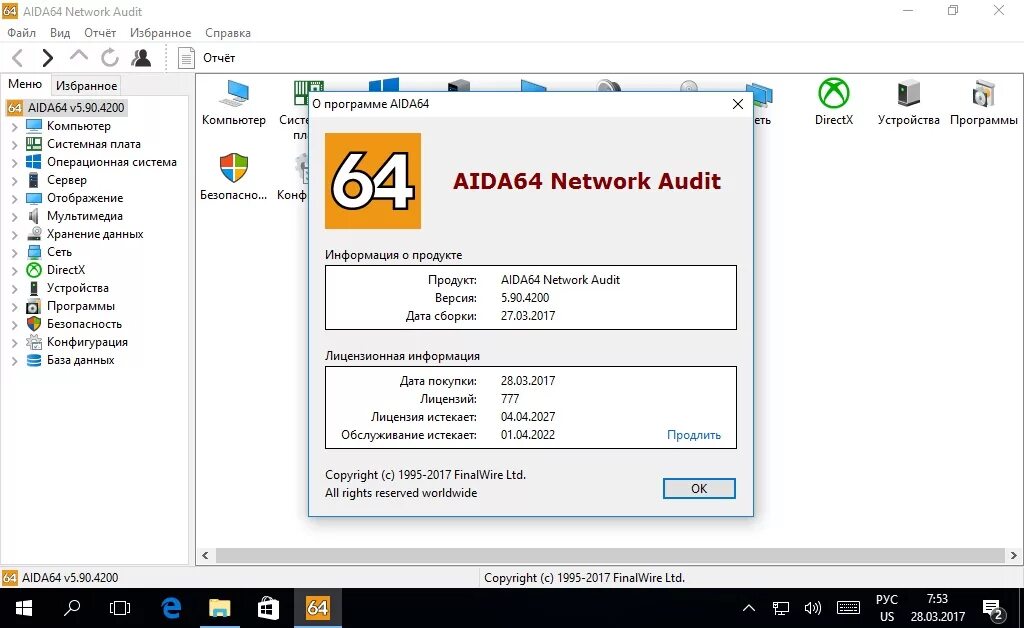Switch to the Меню tab

[x=25, y=84]
